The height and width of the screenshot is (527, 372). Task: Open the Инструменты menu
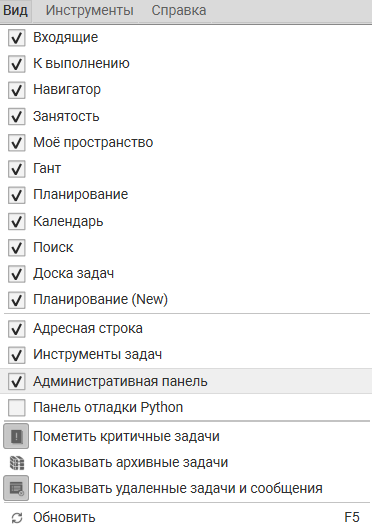tap(90, 10)
